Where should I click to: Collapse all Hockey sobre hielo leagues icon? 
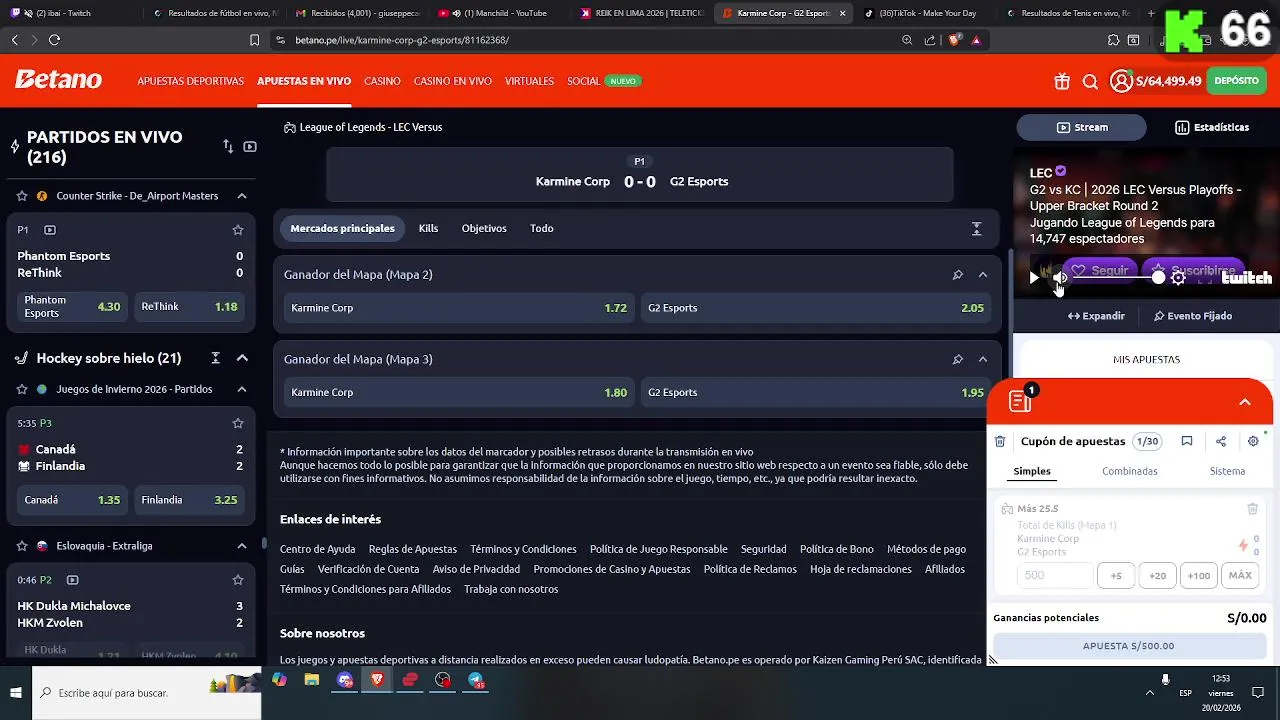click(215, 358)
